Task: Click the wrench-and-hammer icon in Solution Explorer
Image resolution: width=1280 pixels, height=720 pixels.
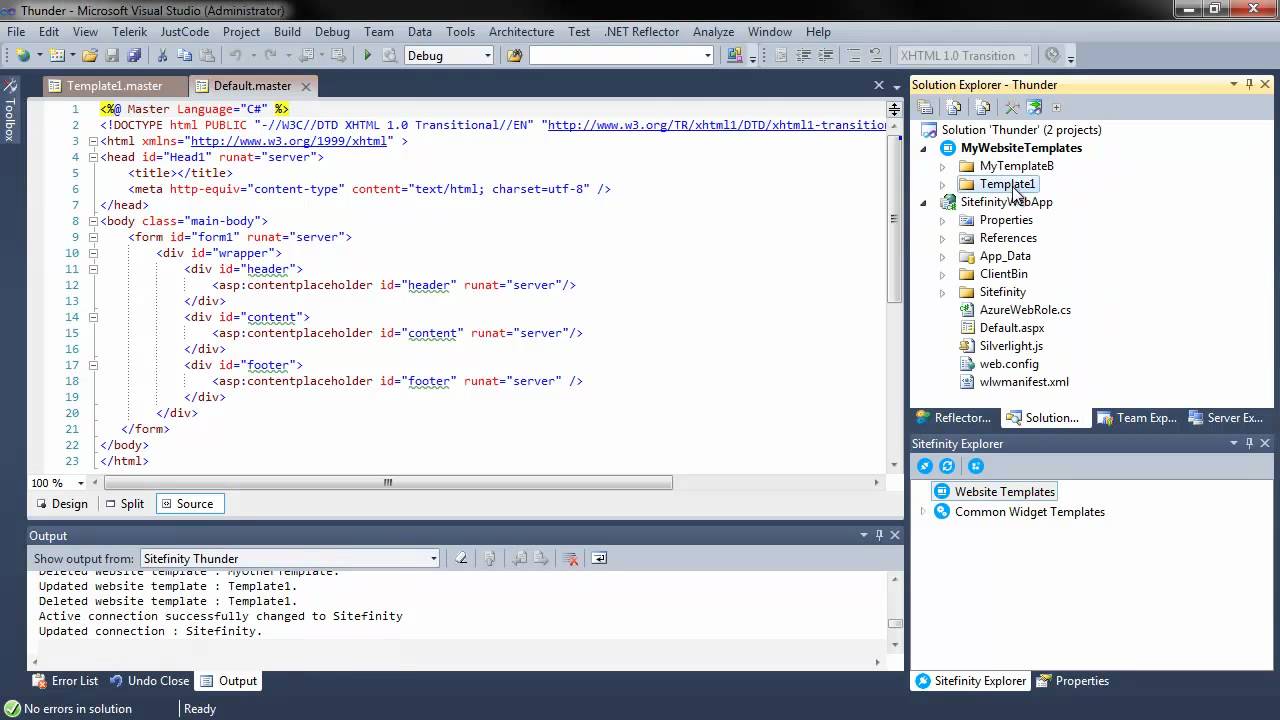Action: (x=1012, y=107)
